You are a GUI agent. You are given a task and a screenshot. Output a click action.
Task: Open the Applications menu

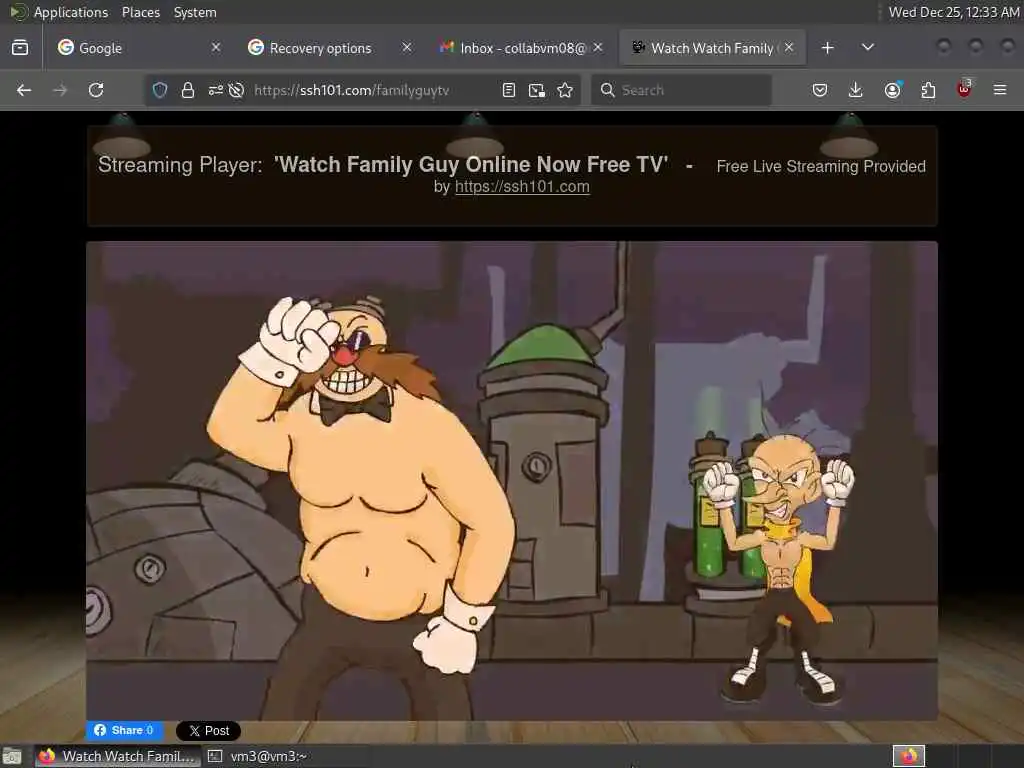click(x=71, y=12)
